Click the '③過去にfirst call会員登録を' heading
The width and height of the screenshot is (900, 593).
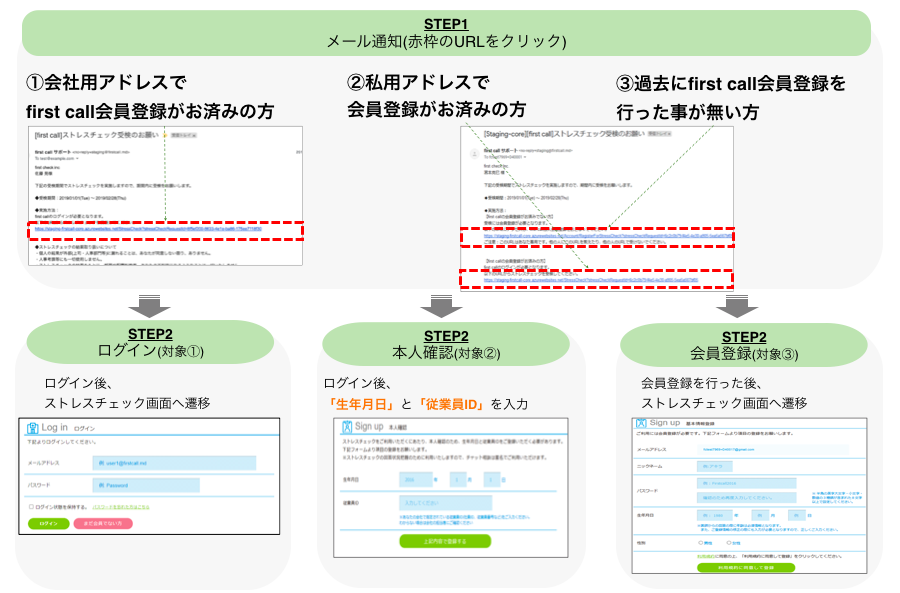point(731,84)
